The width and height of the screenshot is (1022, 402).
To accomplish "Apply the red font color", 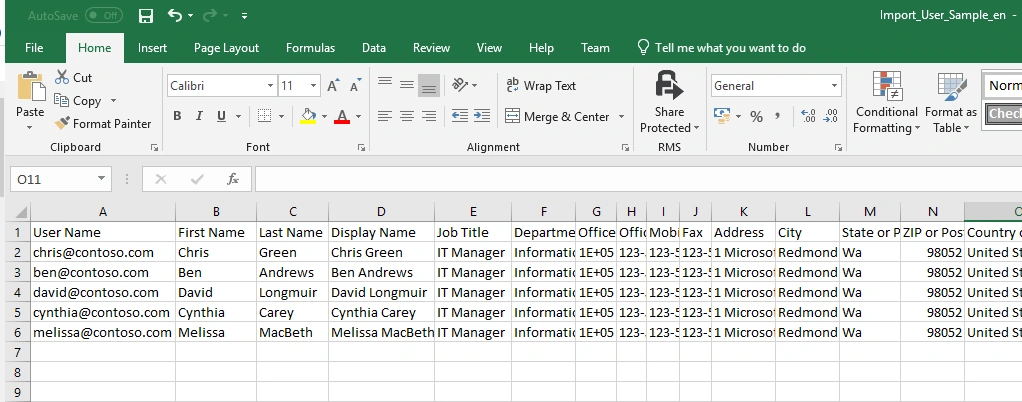I will pyautogui.click(x=342, y=116).
